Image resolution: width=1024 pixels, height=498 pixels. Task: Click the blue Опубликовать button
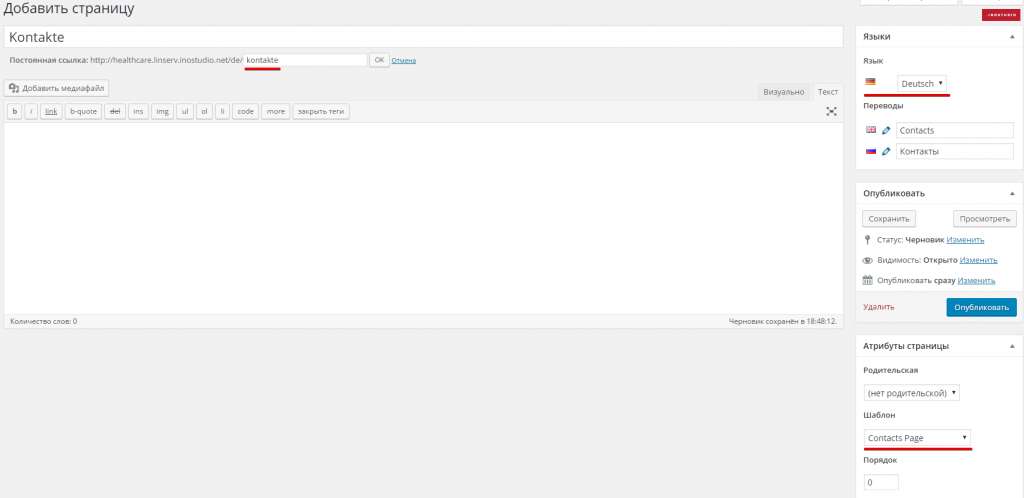[x=981, y=307]
